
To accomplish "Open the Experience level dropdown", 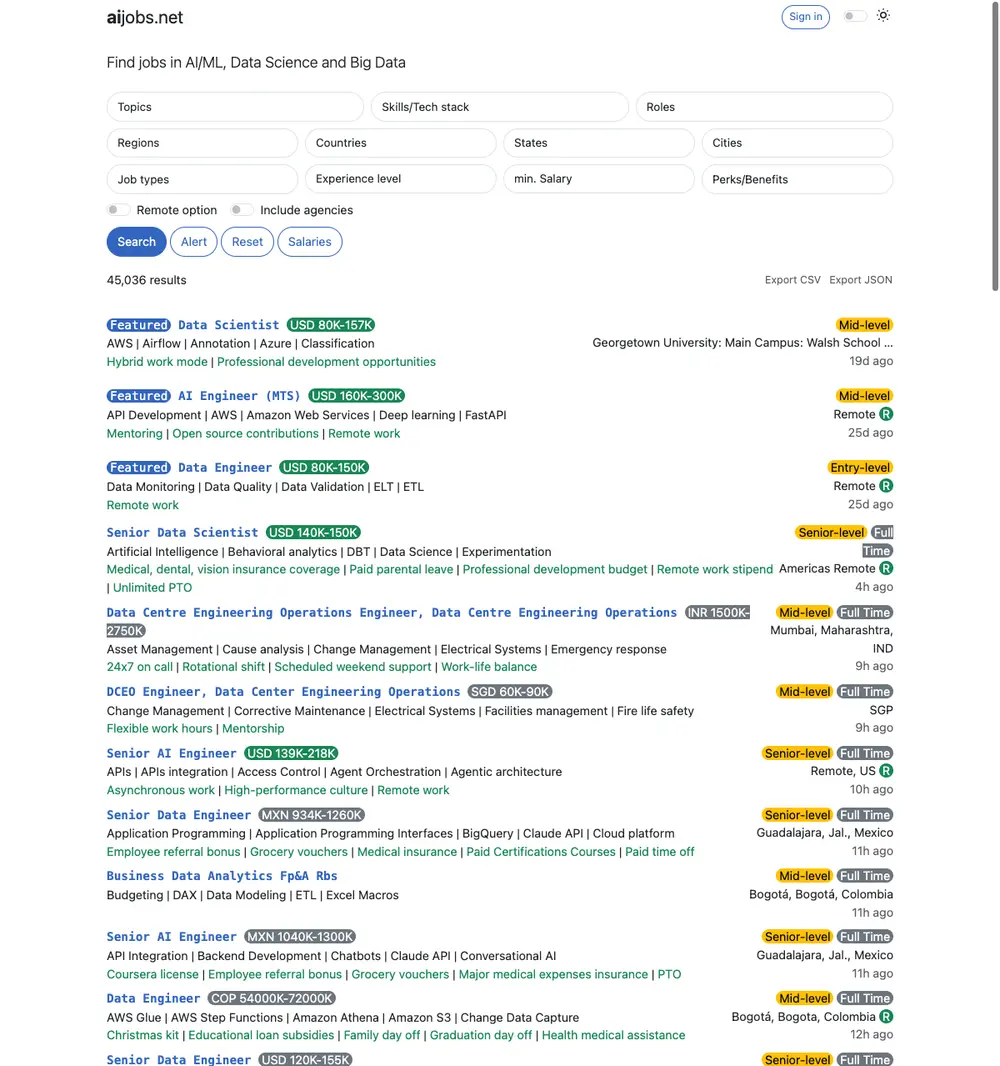I will [x=400, y=179].
